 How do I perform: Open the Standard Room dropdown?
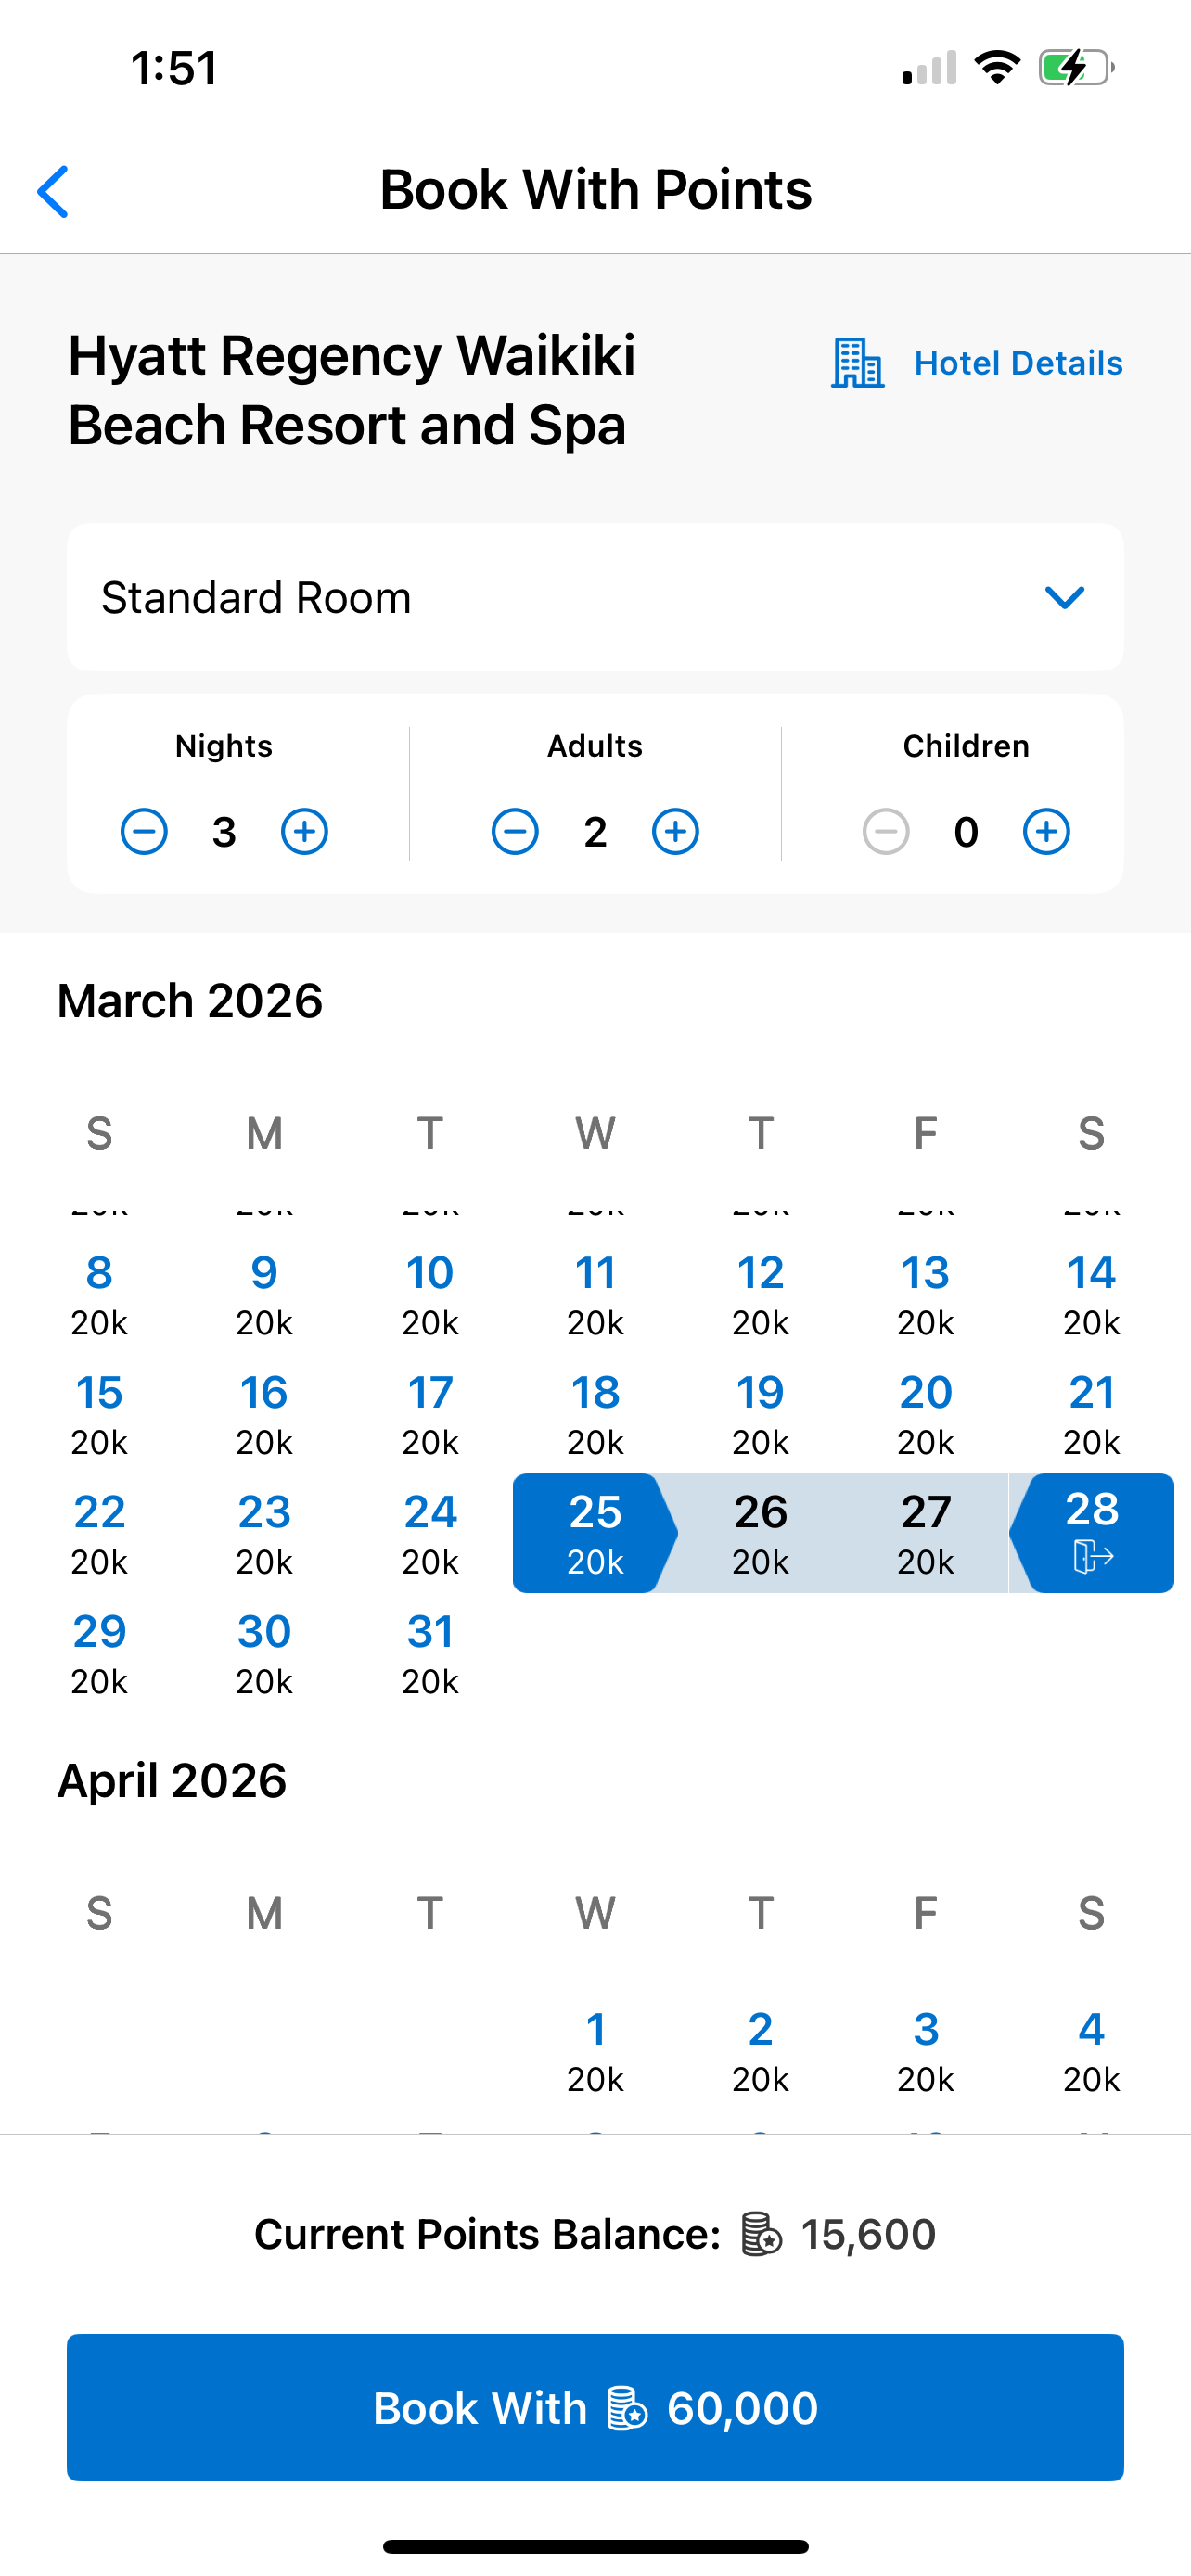pos(595,596)
